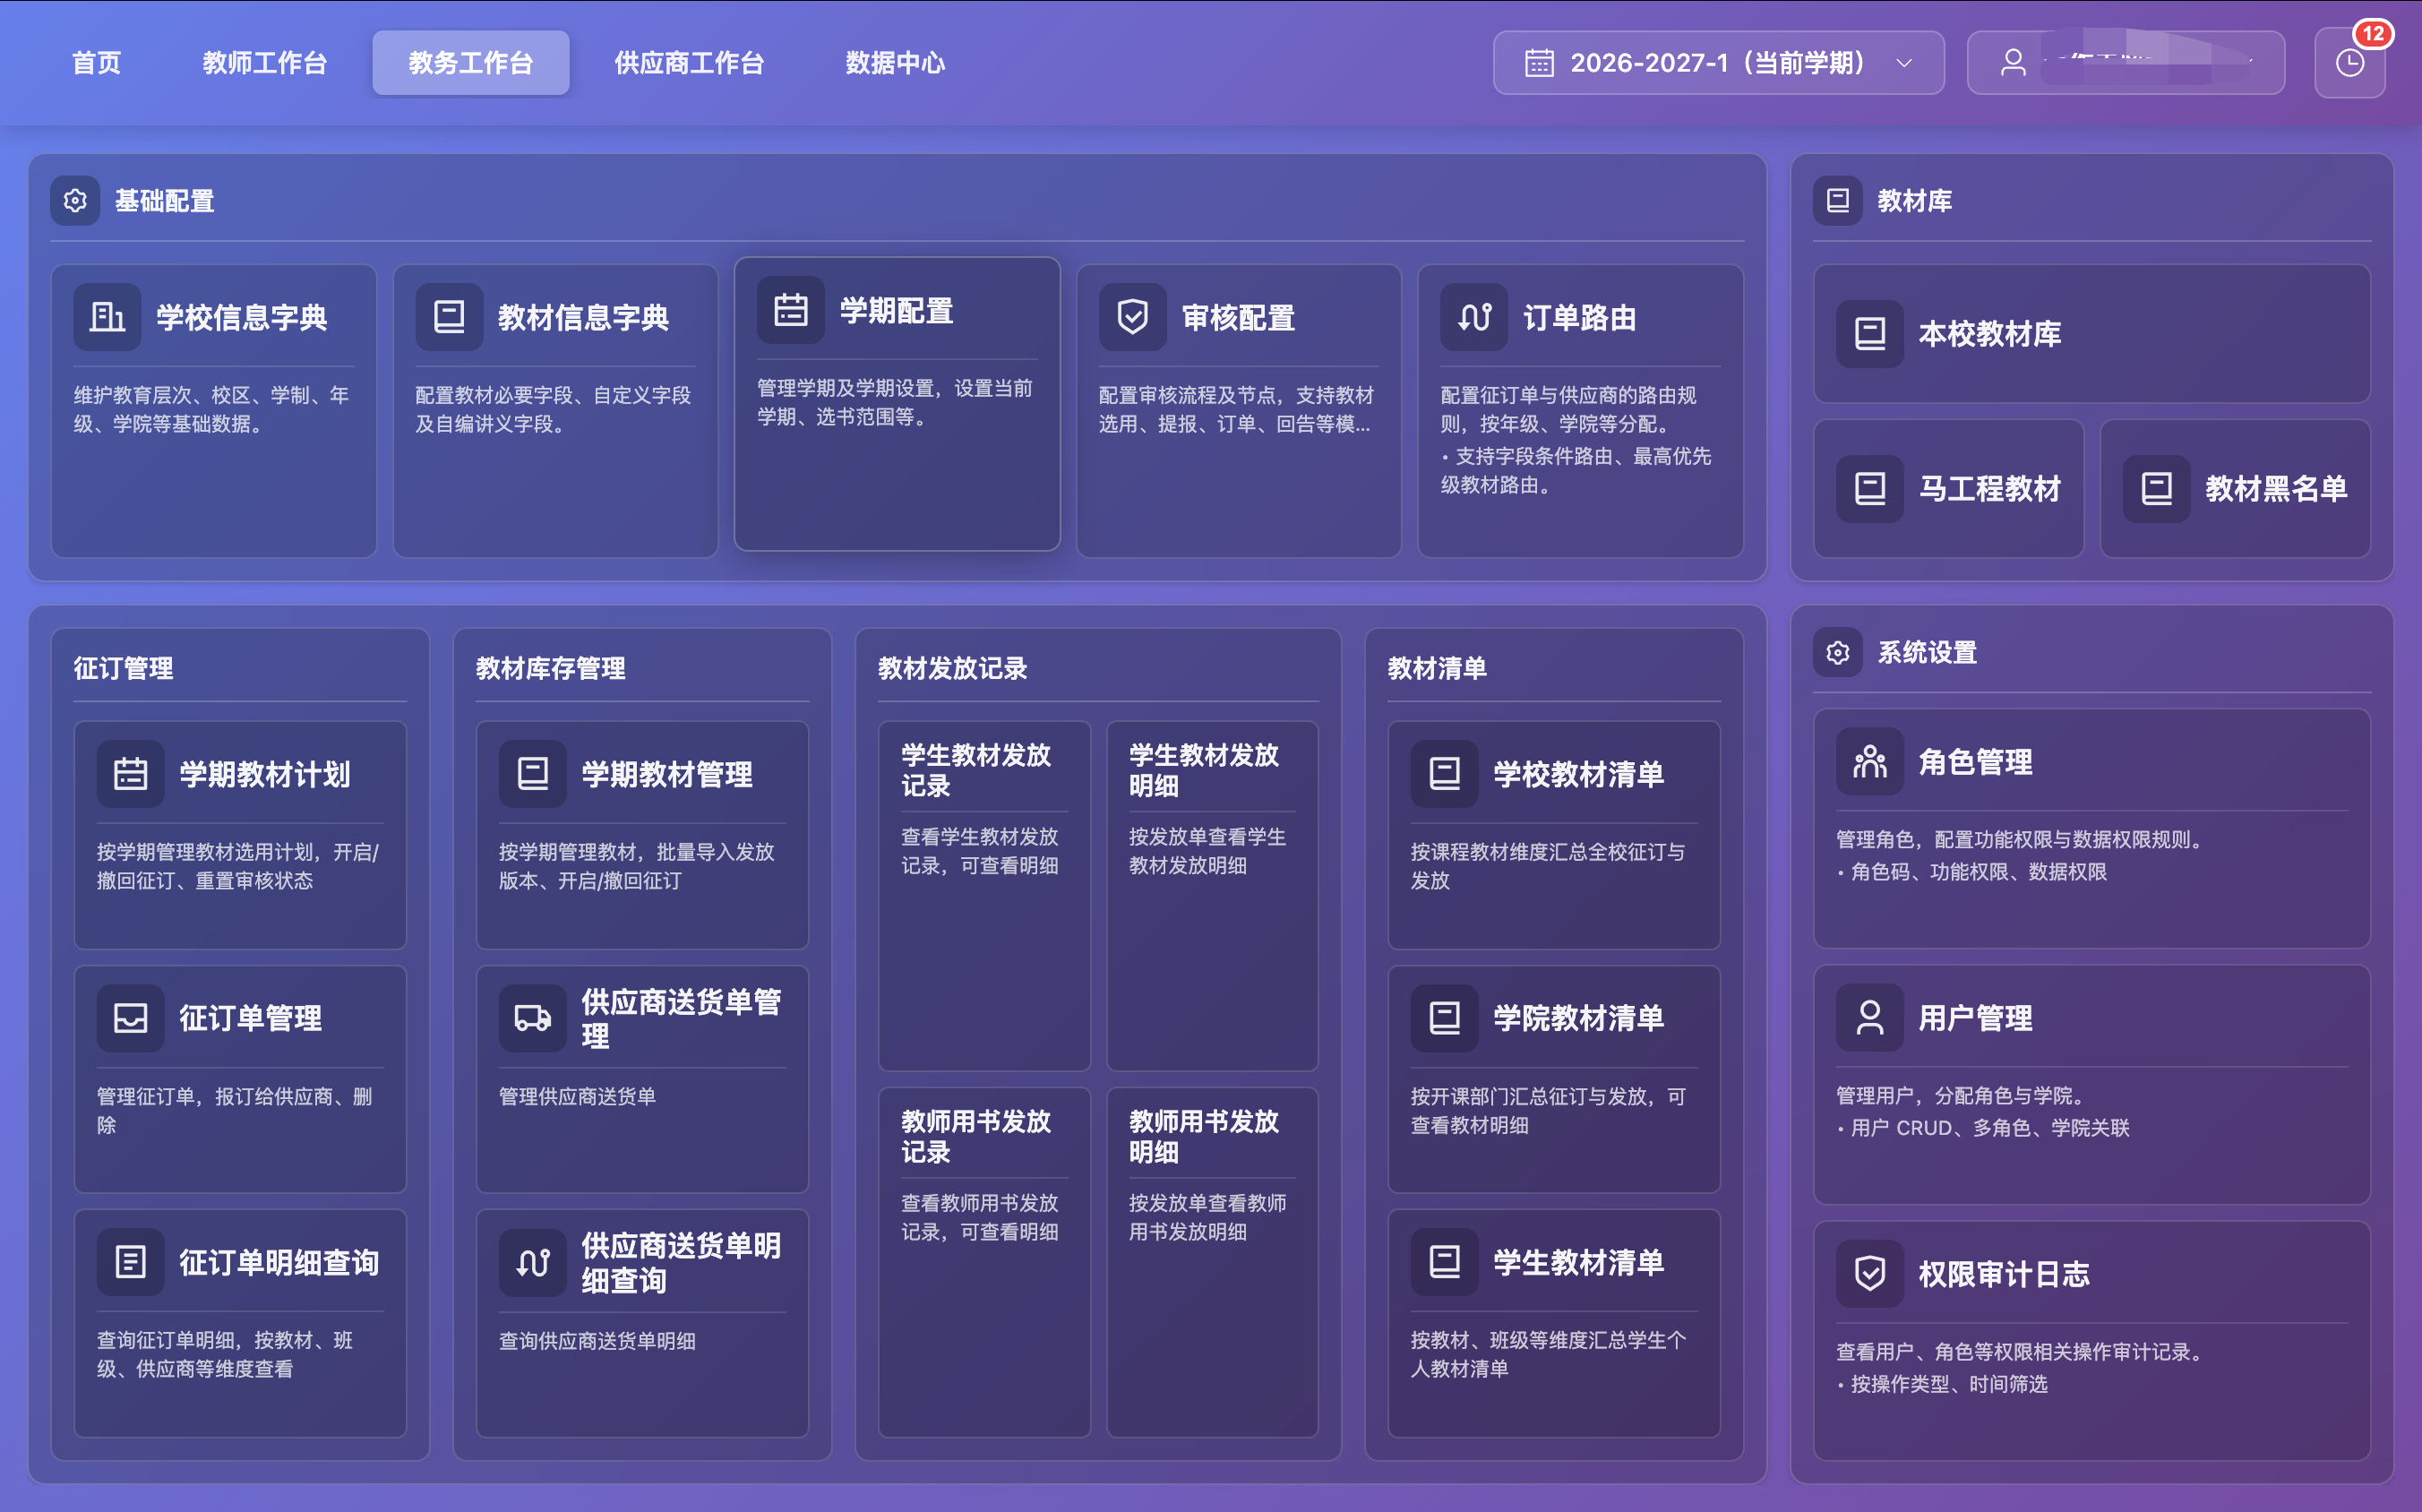The height and width of the screenshot is (1512, 2422).
Task: Open the 学生教材发放记录 card
Action: click(984, 896)
